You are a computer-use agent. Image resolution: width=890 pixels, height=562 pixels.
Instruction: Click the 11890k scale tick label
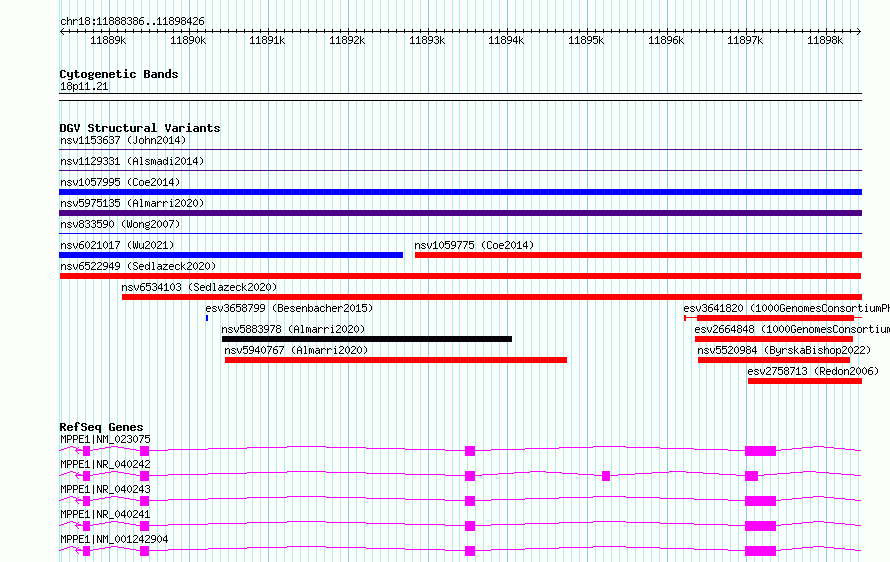(x=188, y=40)
